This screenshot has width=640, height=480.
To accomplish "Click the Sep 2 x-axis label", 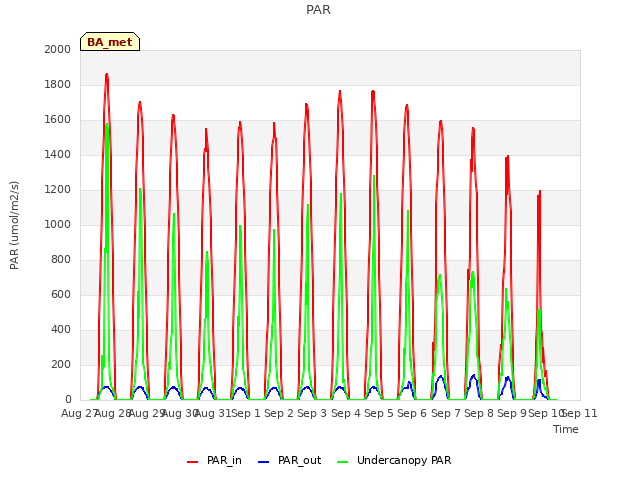I will (x=279, y=413).
